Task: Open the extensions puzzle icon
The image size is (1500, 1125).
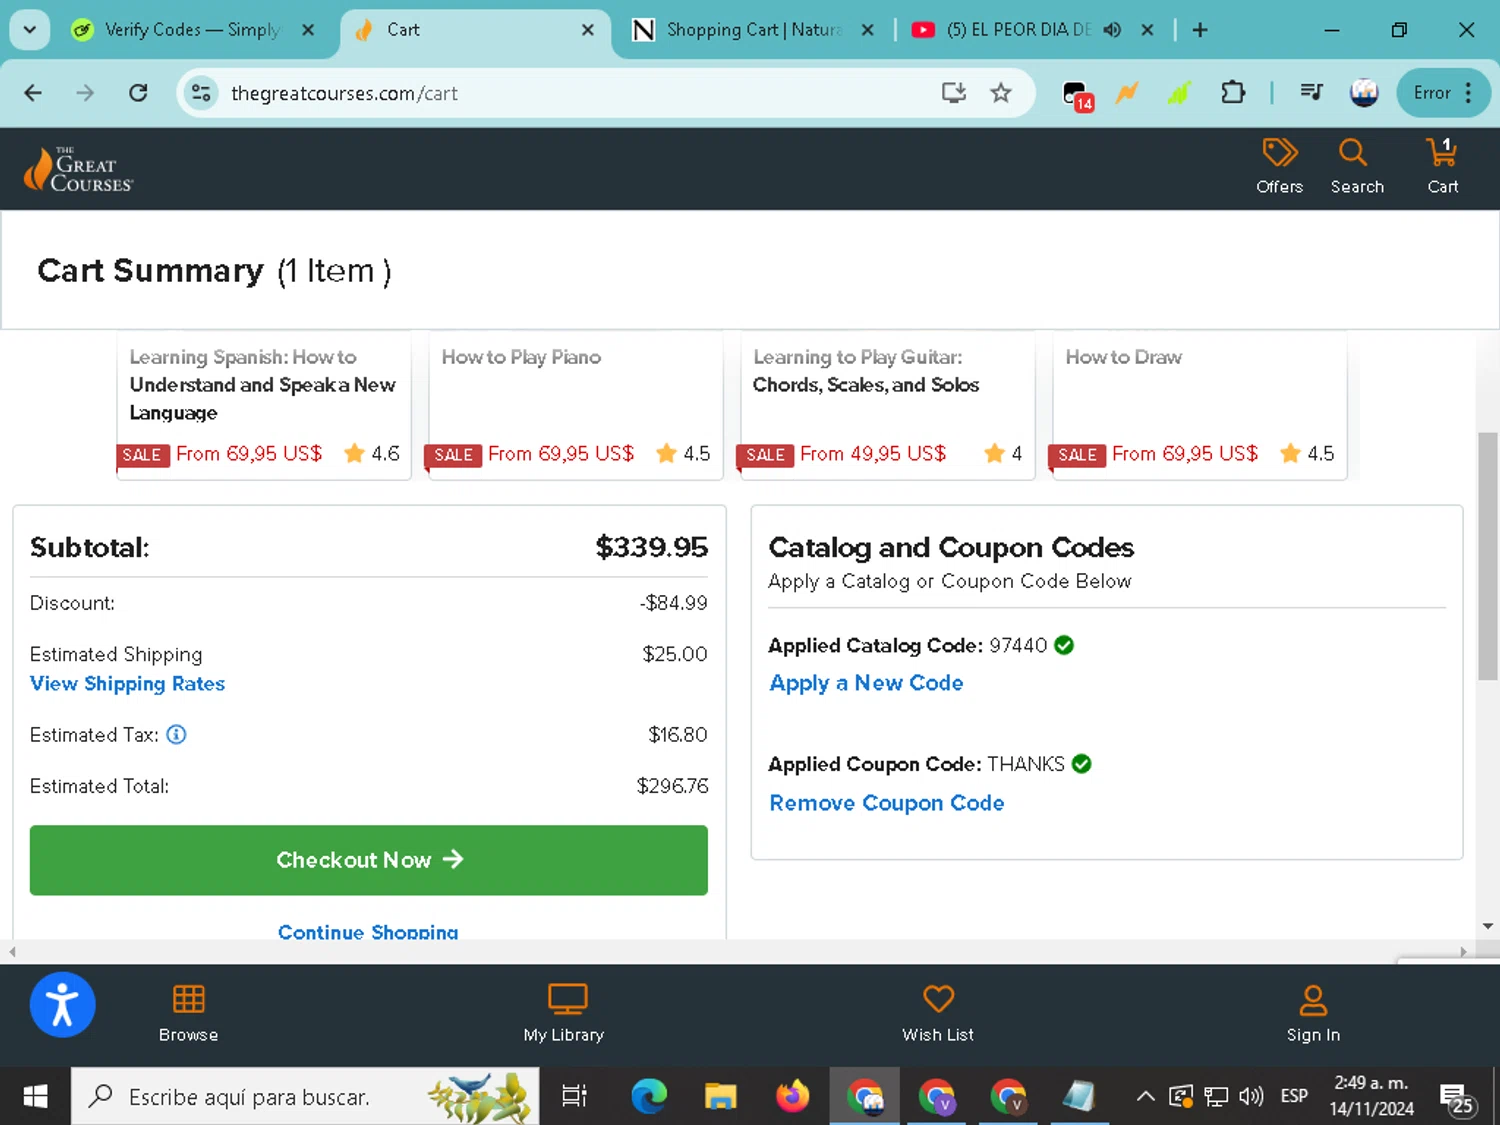Action: coord(1233,93)
